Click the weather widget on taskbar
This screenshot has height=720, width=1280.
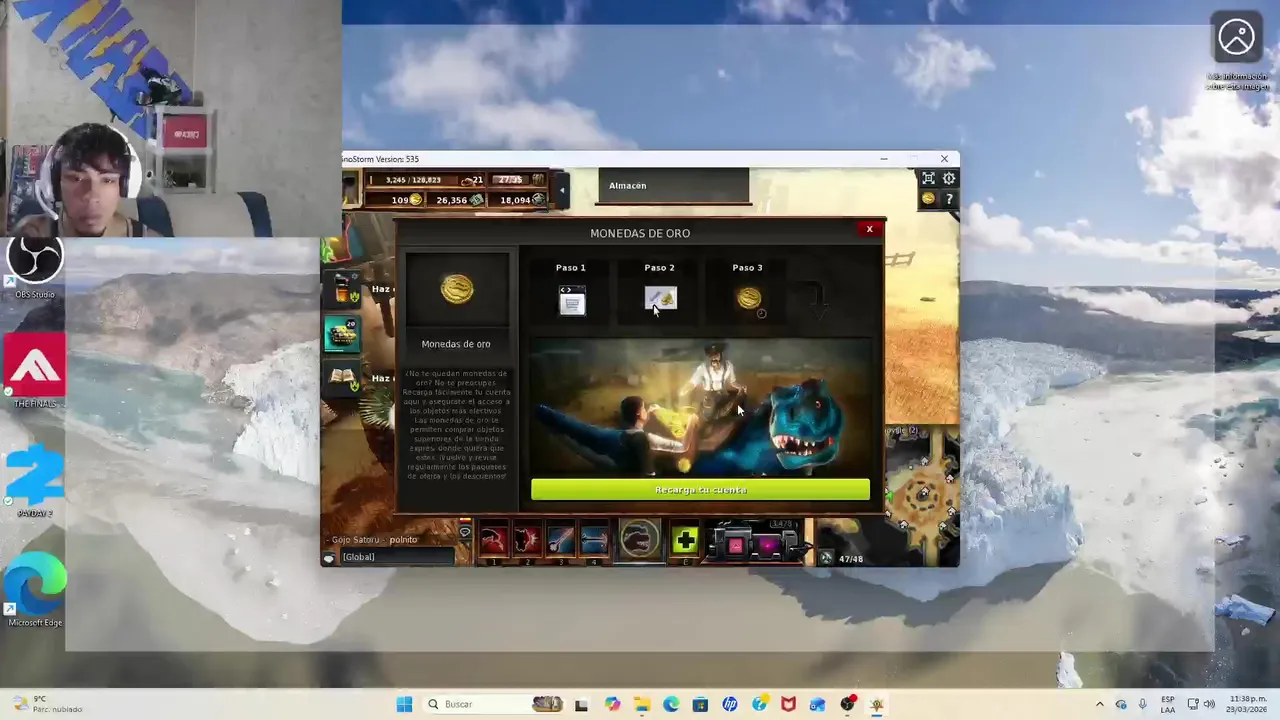pyautogui.click(x=47, y=704)
